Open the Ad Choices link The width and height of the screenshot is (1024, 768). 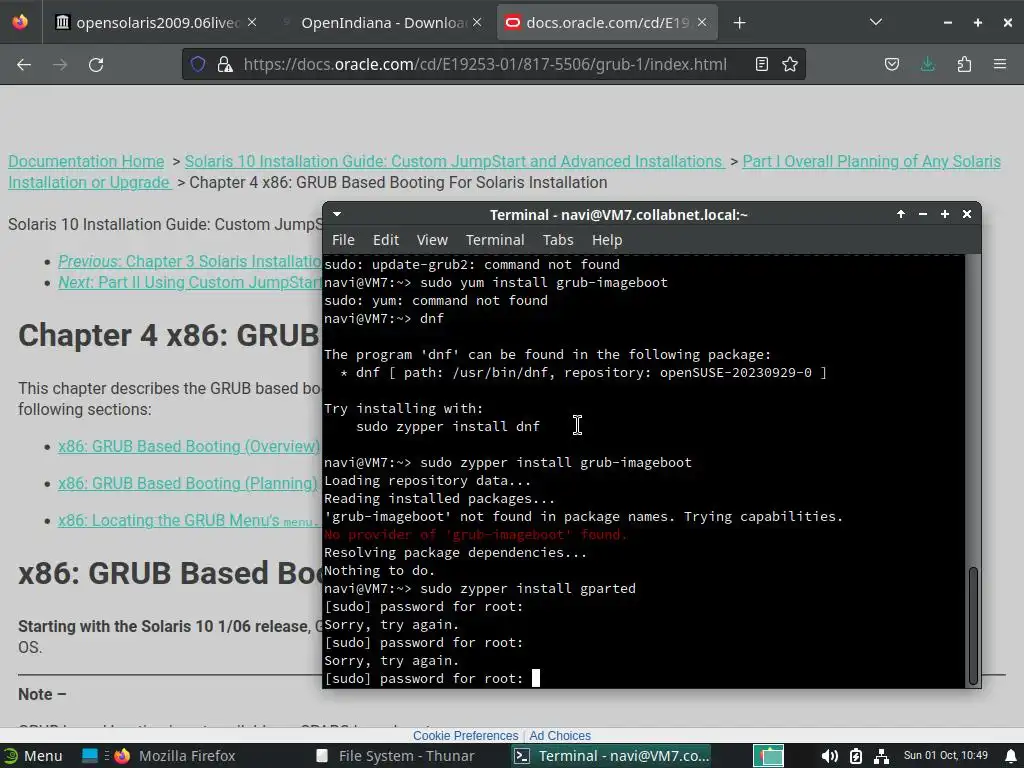[560, 735]
